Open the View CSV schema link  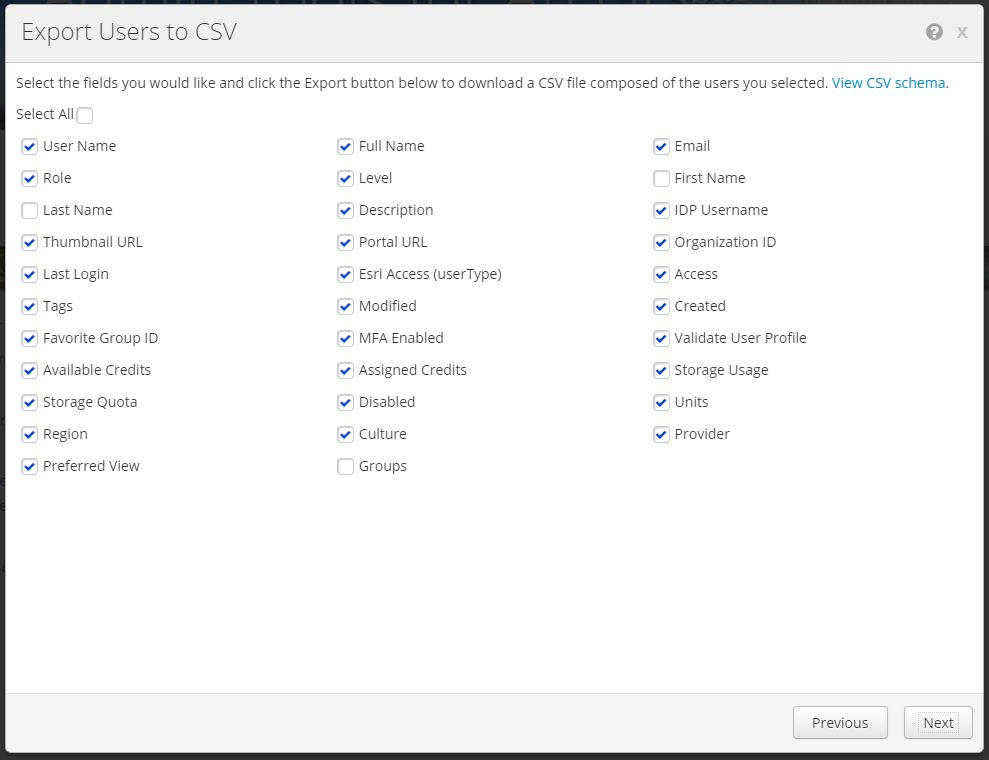tap(888, 83)
